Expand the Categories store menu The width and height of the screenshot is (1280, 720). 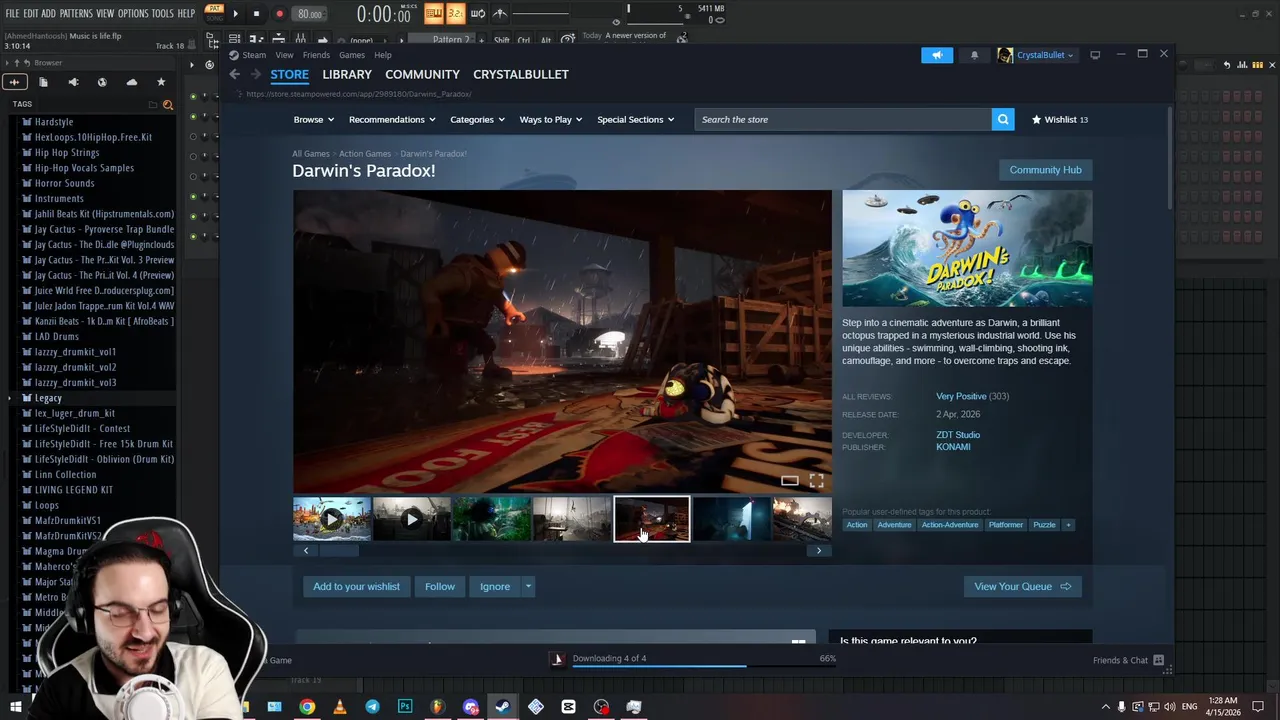click(x=477, y=119)
